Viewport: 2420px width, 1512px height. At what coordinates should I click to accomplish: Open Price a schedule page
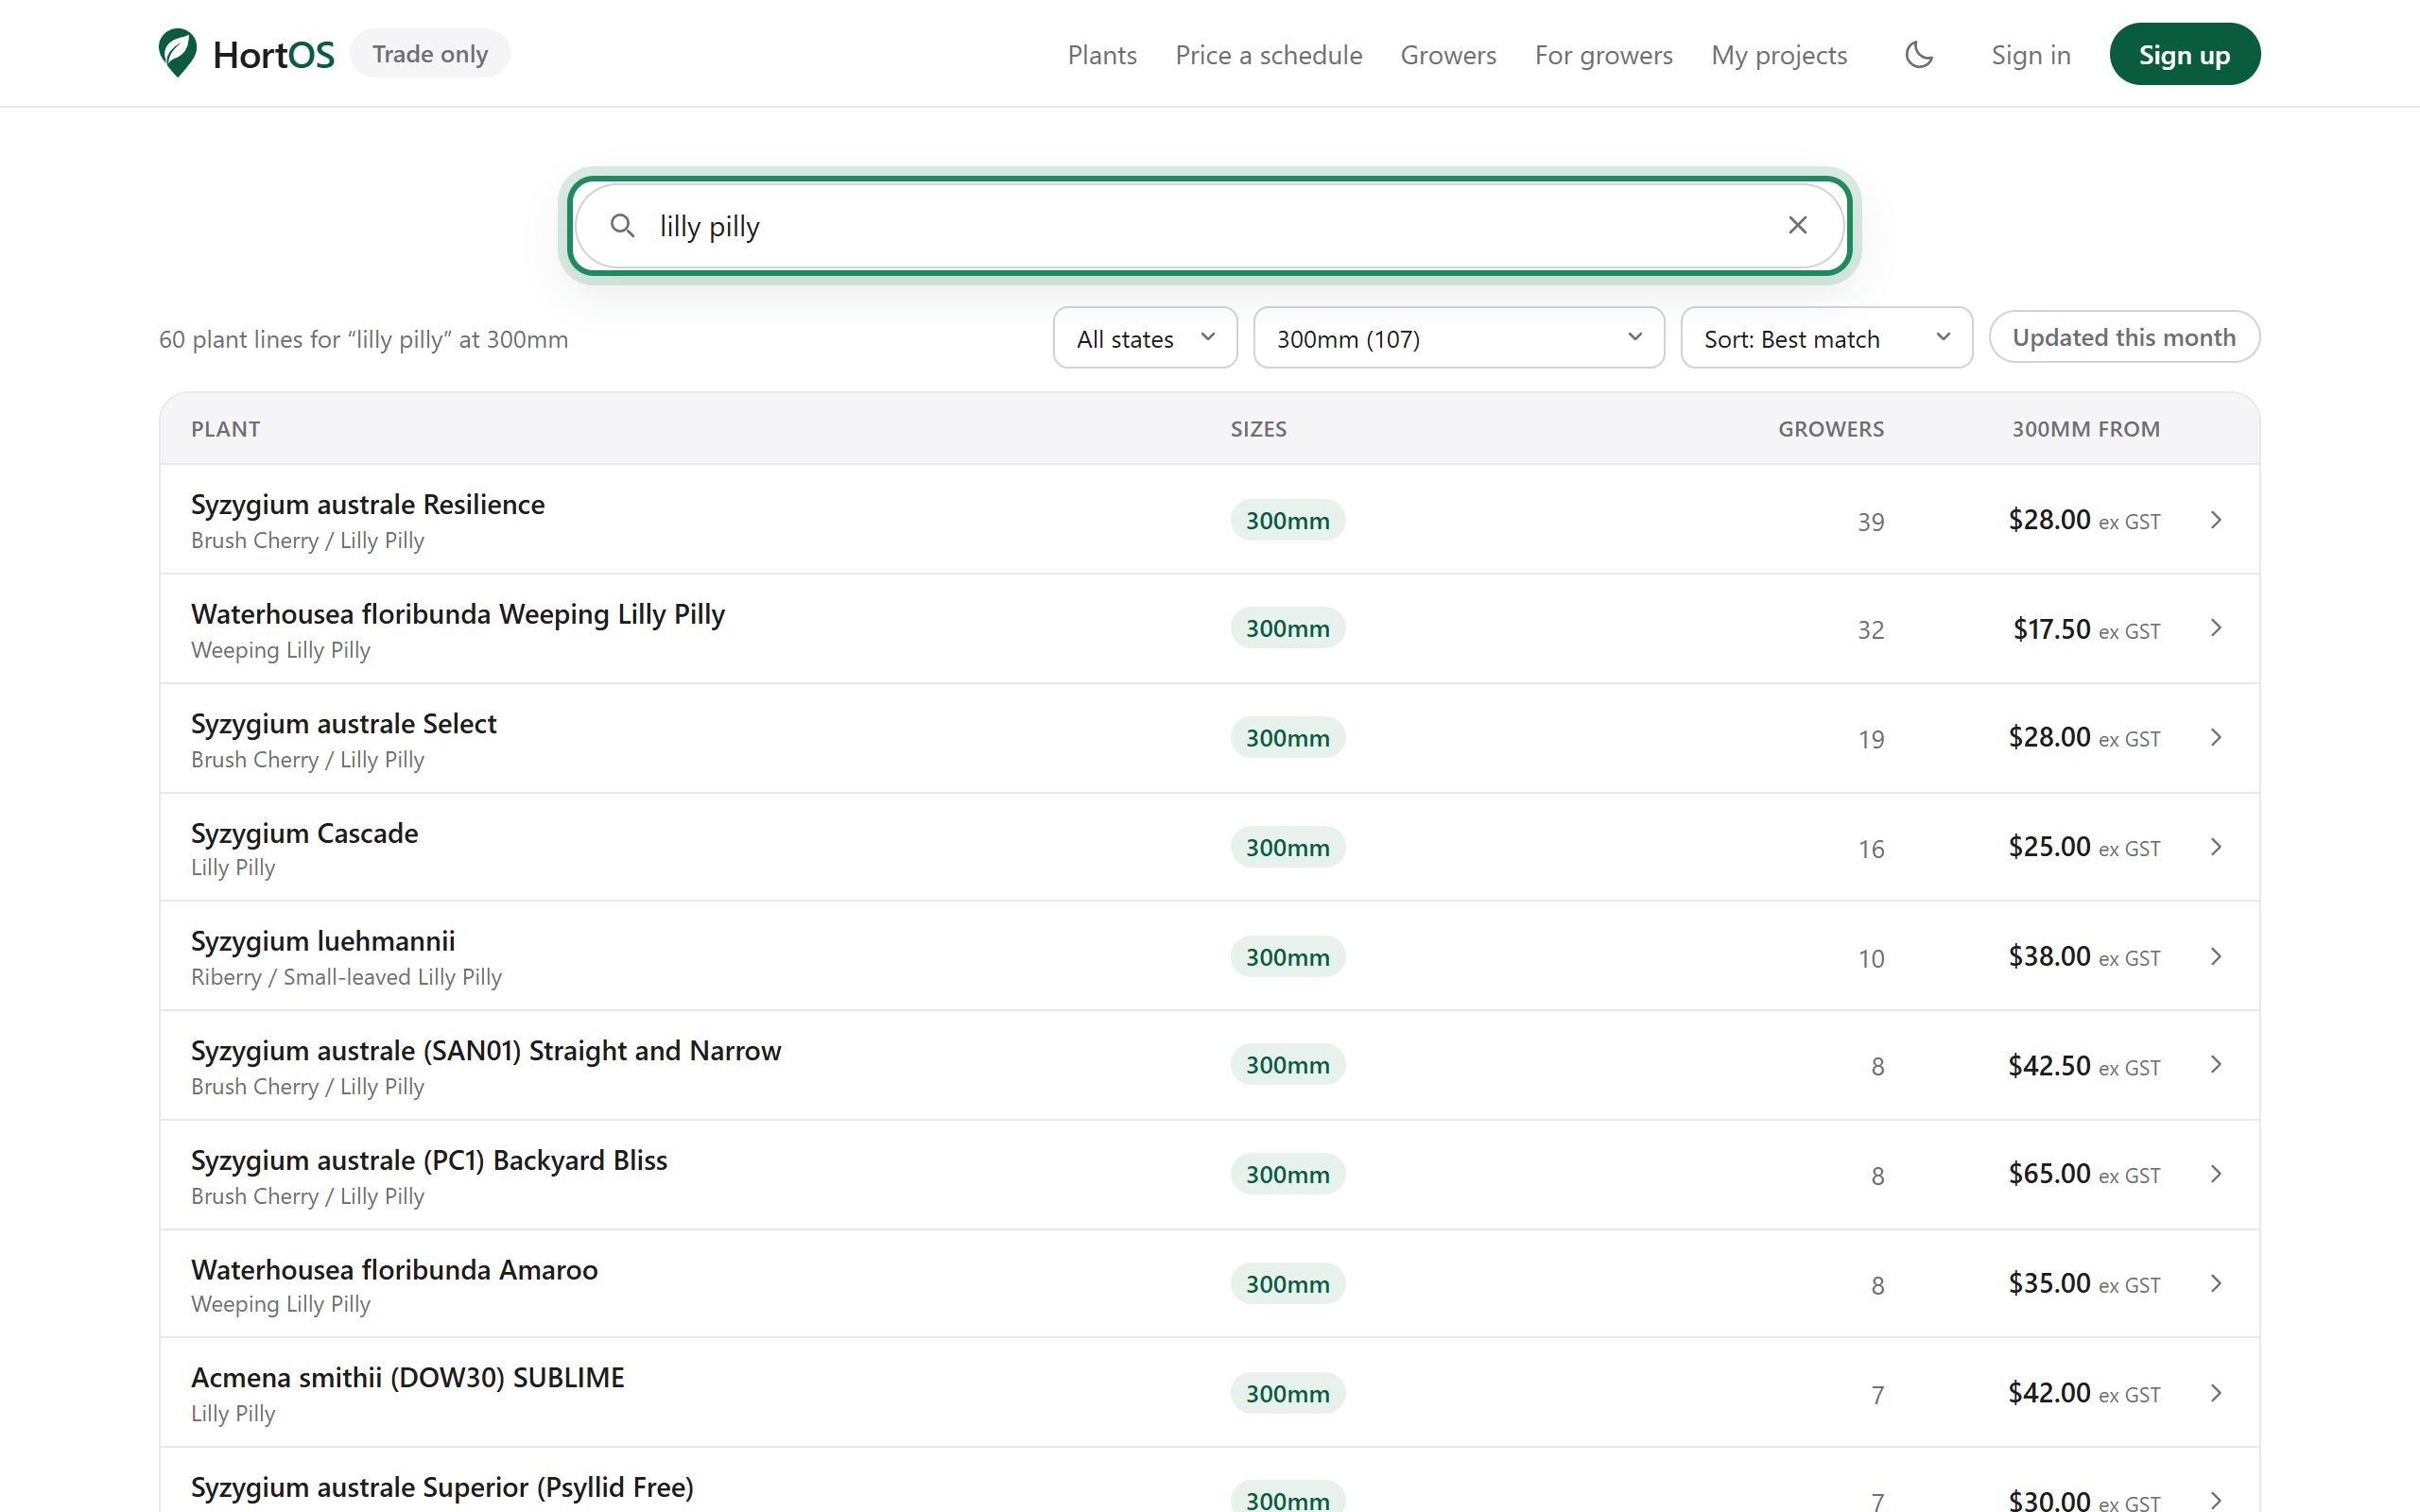pyautogui.click(x=1268, y=55)
